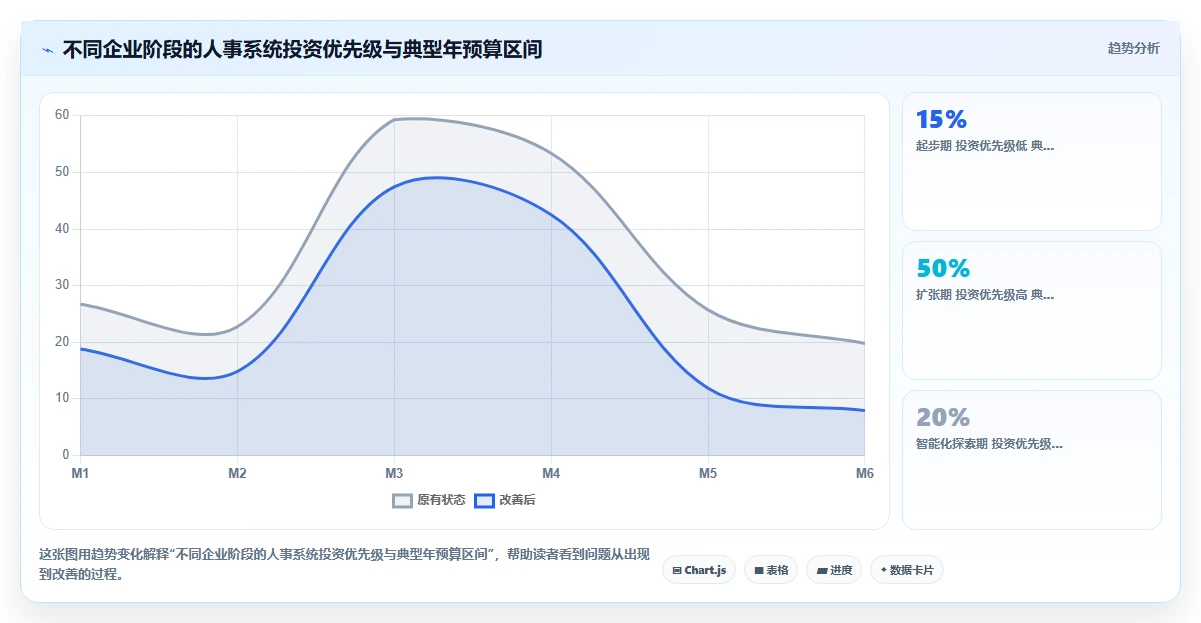Click the M6 axis label
This screenshot has width=1201, height=623.
point(865,473)
